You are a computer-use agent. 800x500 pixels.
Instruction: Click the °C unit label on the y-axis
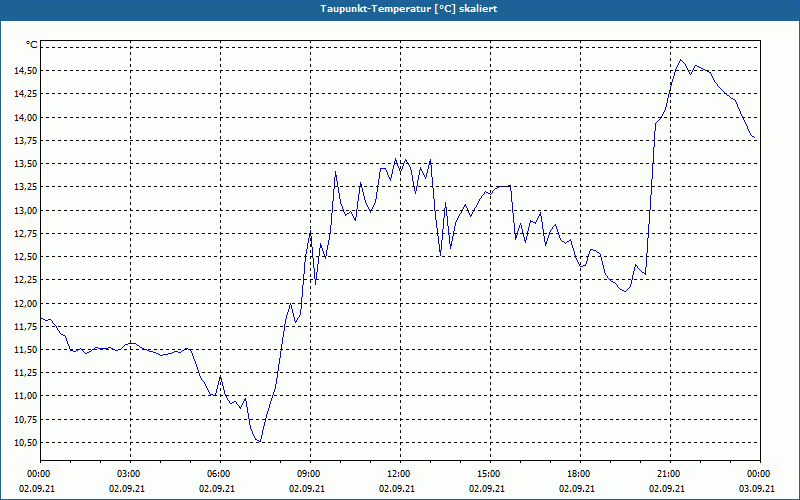(x=32, y=45)
